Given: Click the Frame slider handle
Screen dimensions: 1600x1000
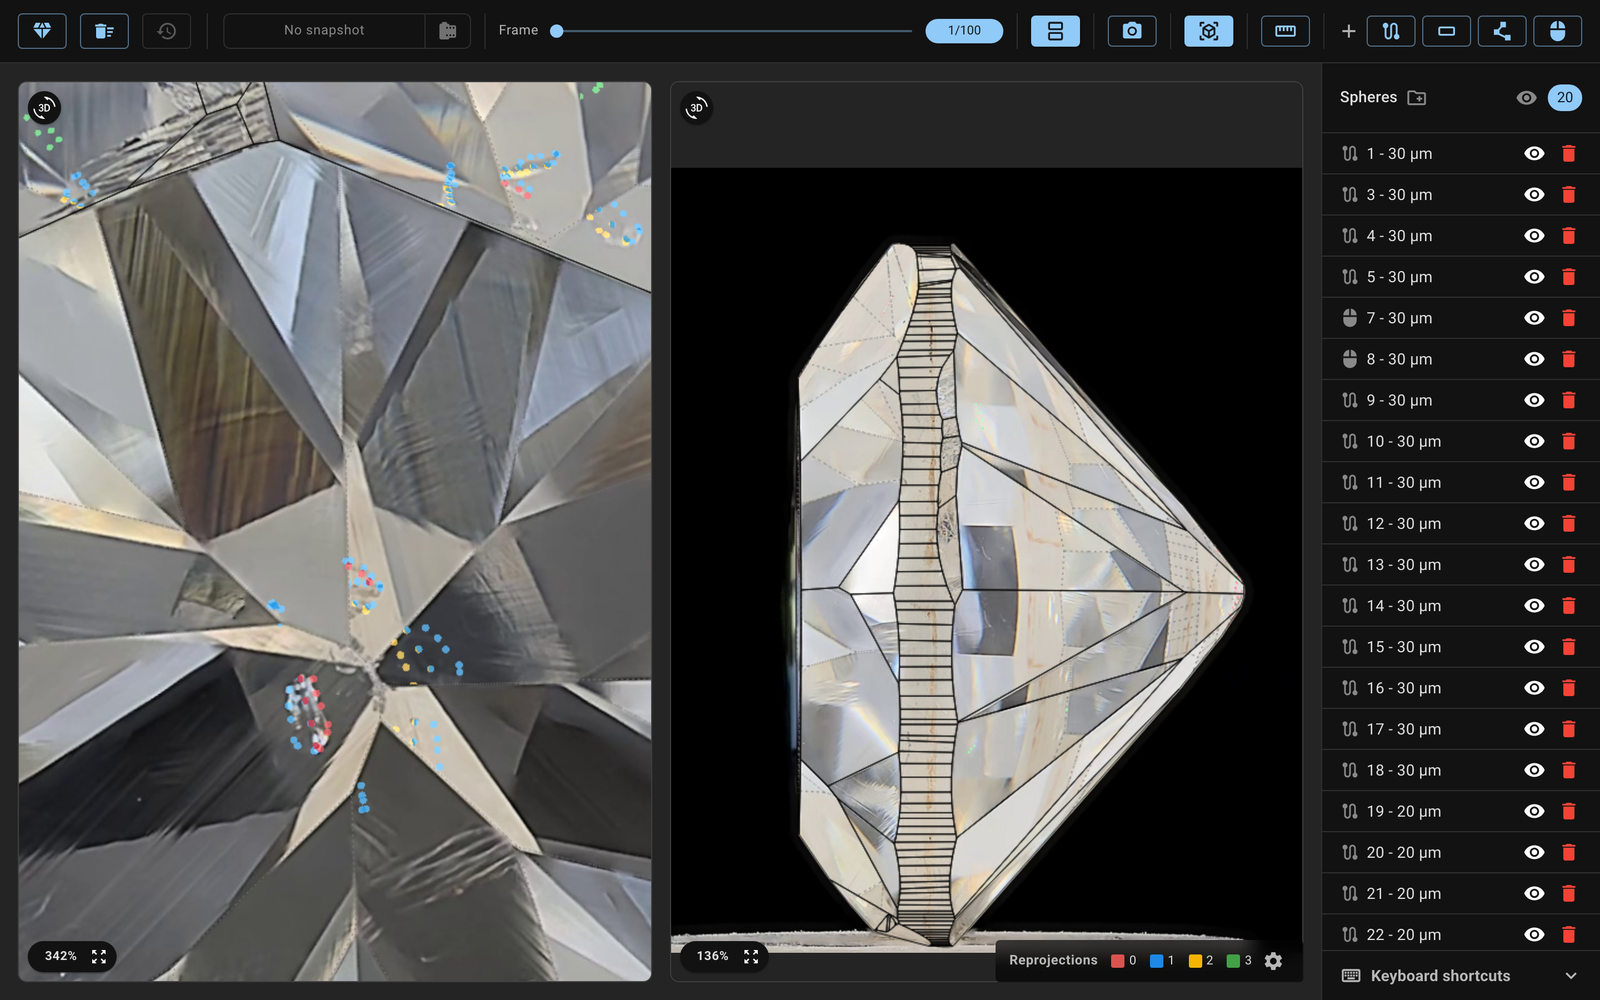Looking at the screenshot, I should [x=557, y=31].
